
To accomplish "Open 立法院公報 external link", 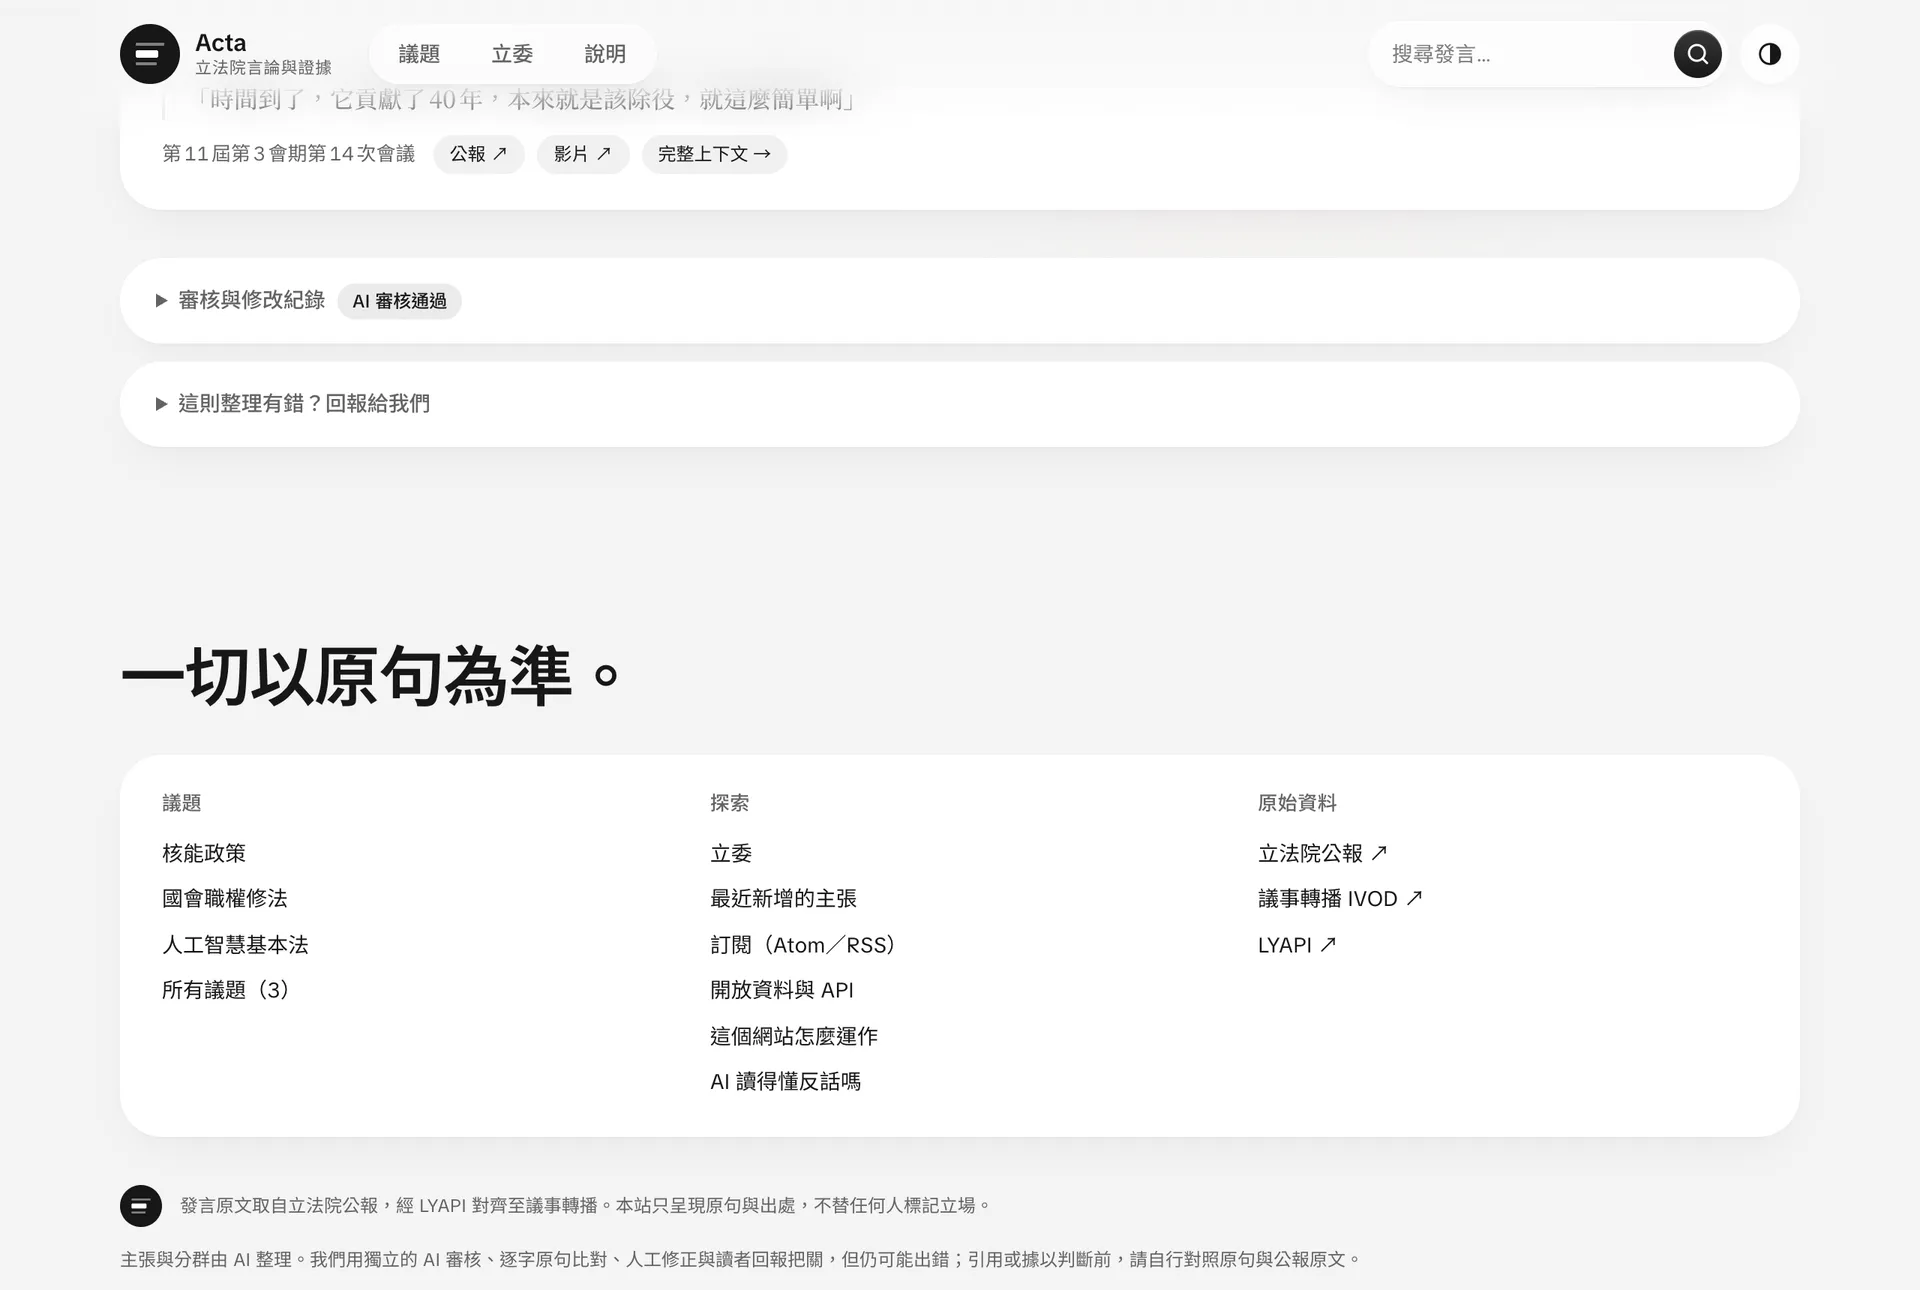I will [1322, 853].
